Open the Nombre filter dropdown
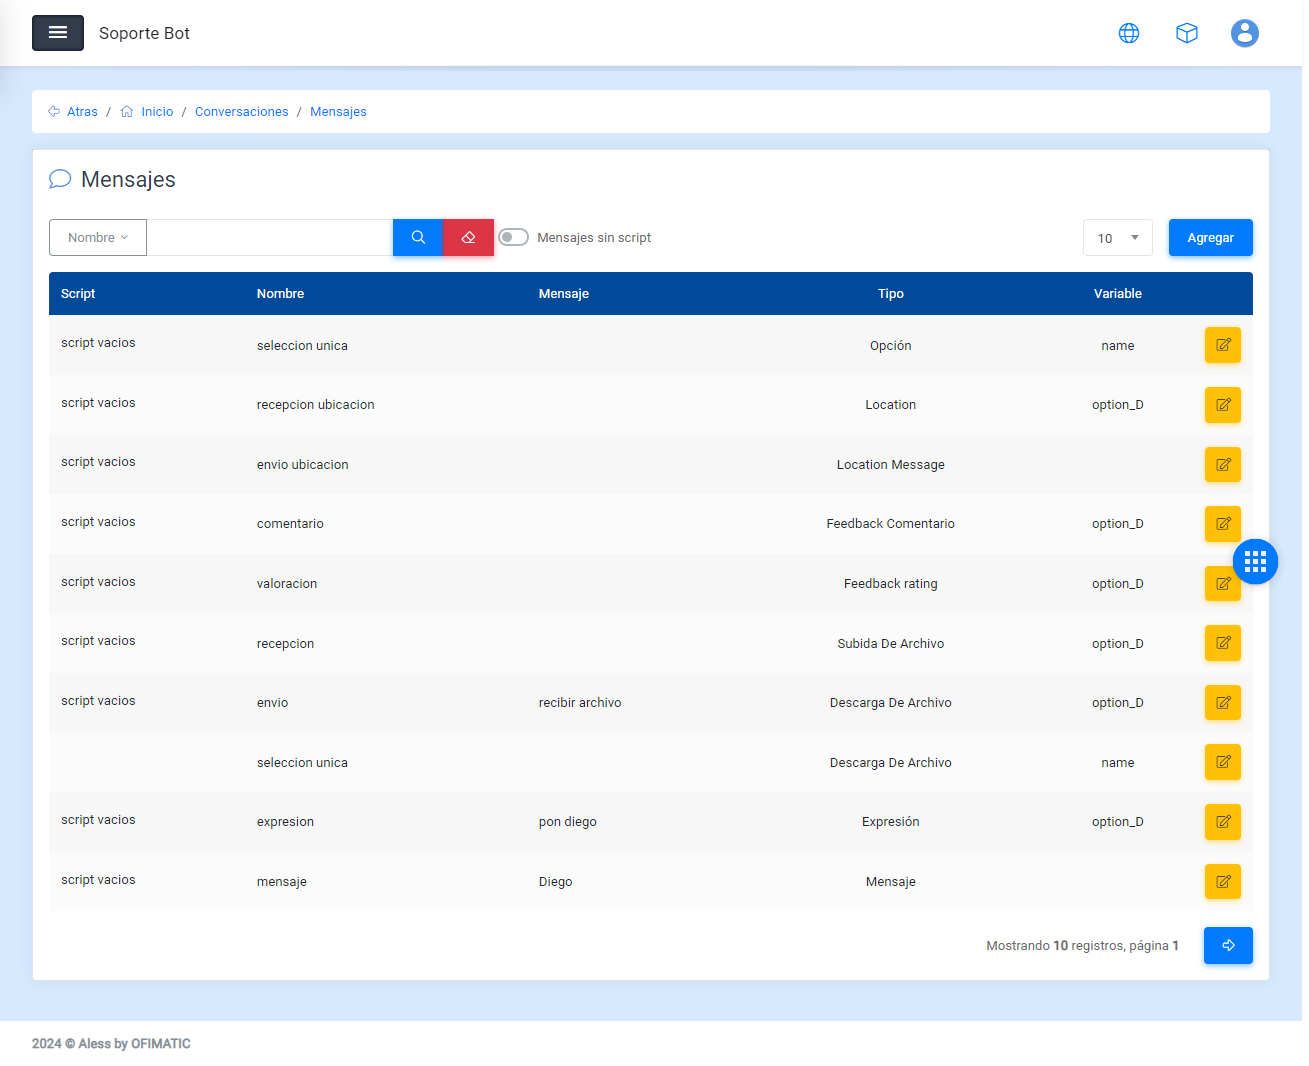1309x1066 pixels. point(98,238)
